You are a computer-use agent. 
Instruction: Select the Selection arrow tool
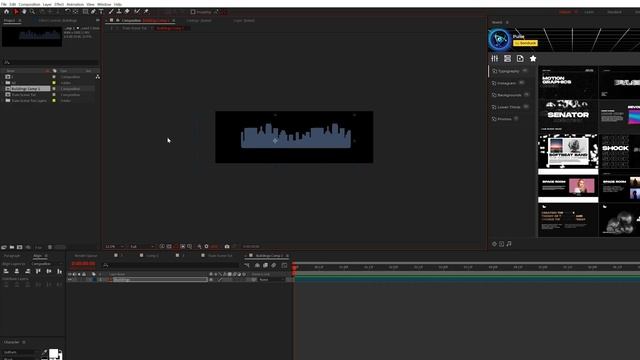(16, 12)
